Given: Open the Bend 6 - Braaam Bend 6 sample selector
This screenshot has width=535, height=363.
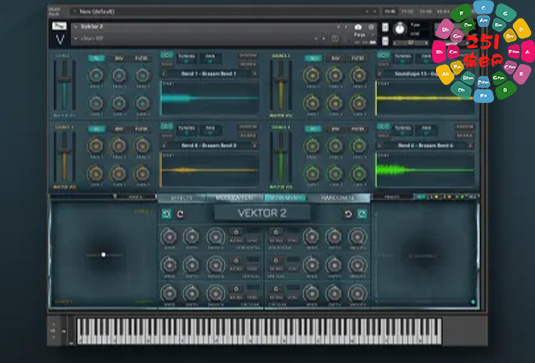Looking at the screenshot, I should [x=425, y=146].
